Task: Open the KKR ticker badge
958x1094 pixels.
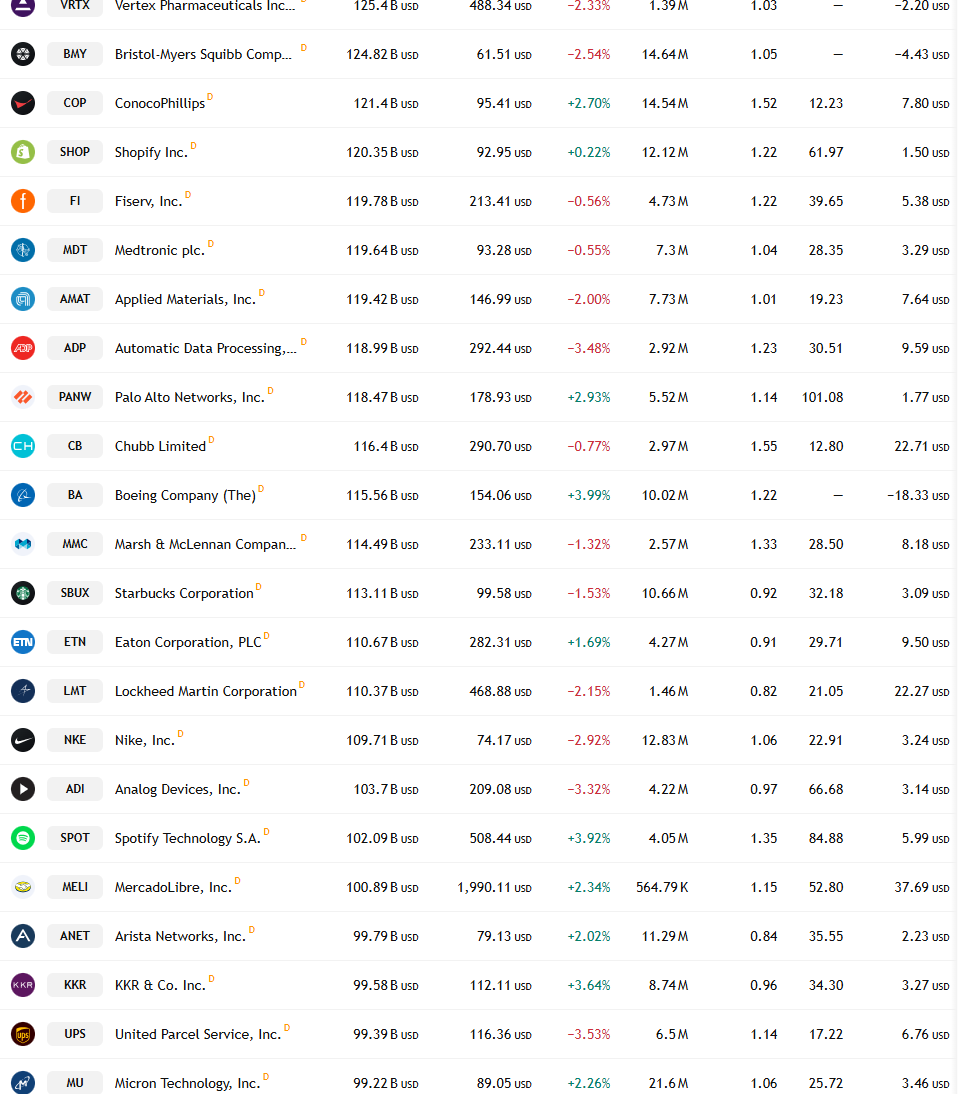Action: [75, 985]
